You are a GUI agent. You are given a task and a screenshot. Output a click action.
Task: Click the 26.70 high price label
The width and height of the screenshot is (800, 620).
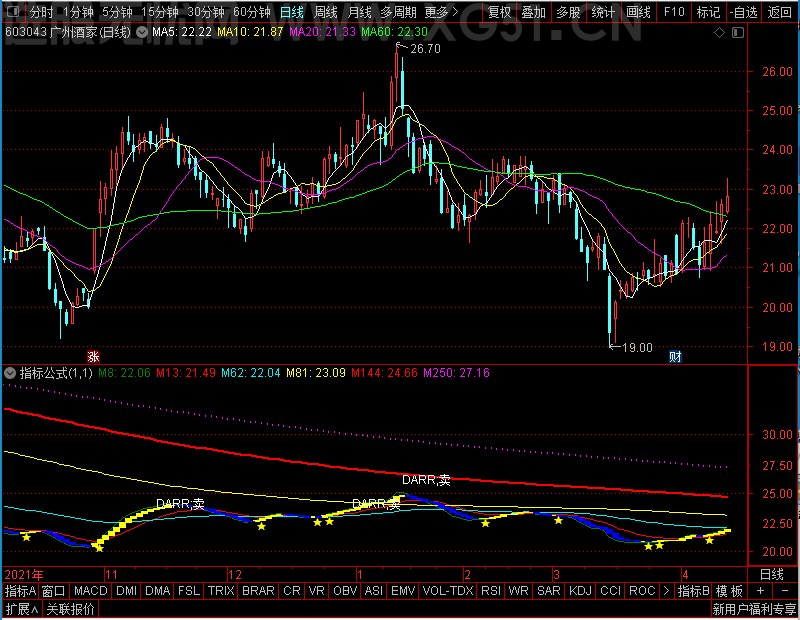point(426,49)
